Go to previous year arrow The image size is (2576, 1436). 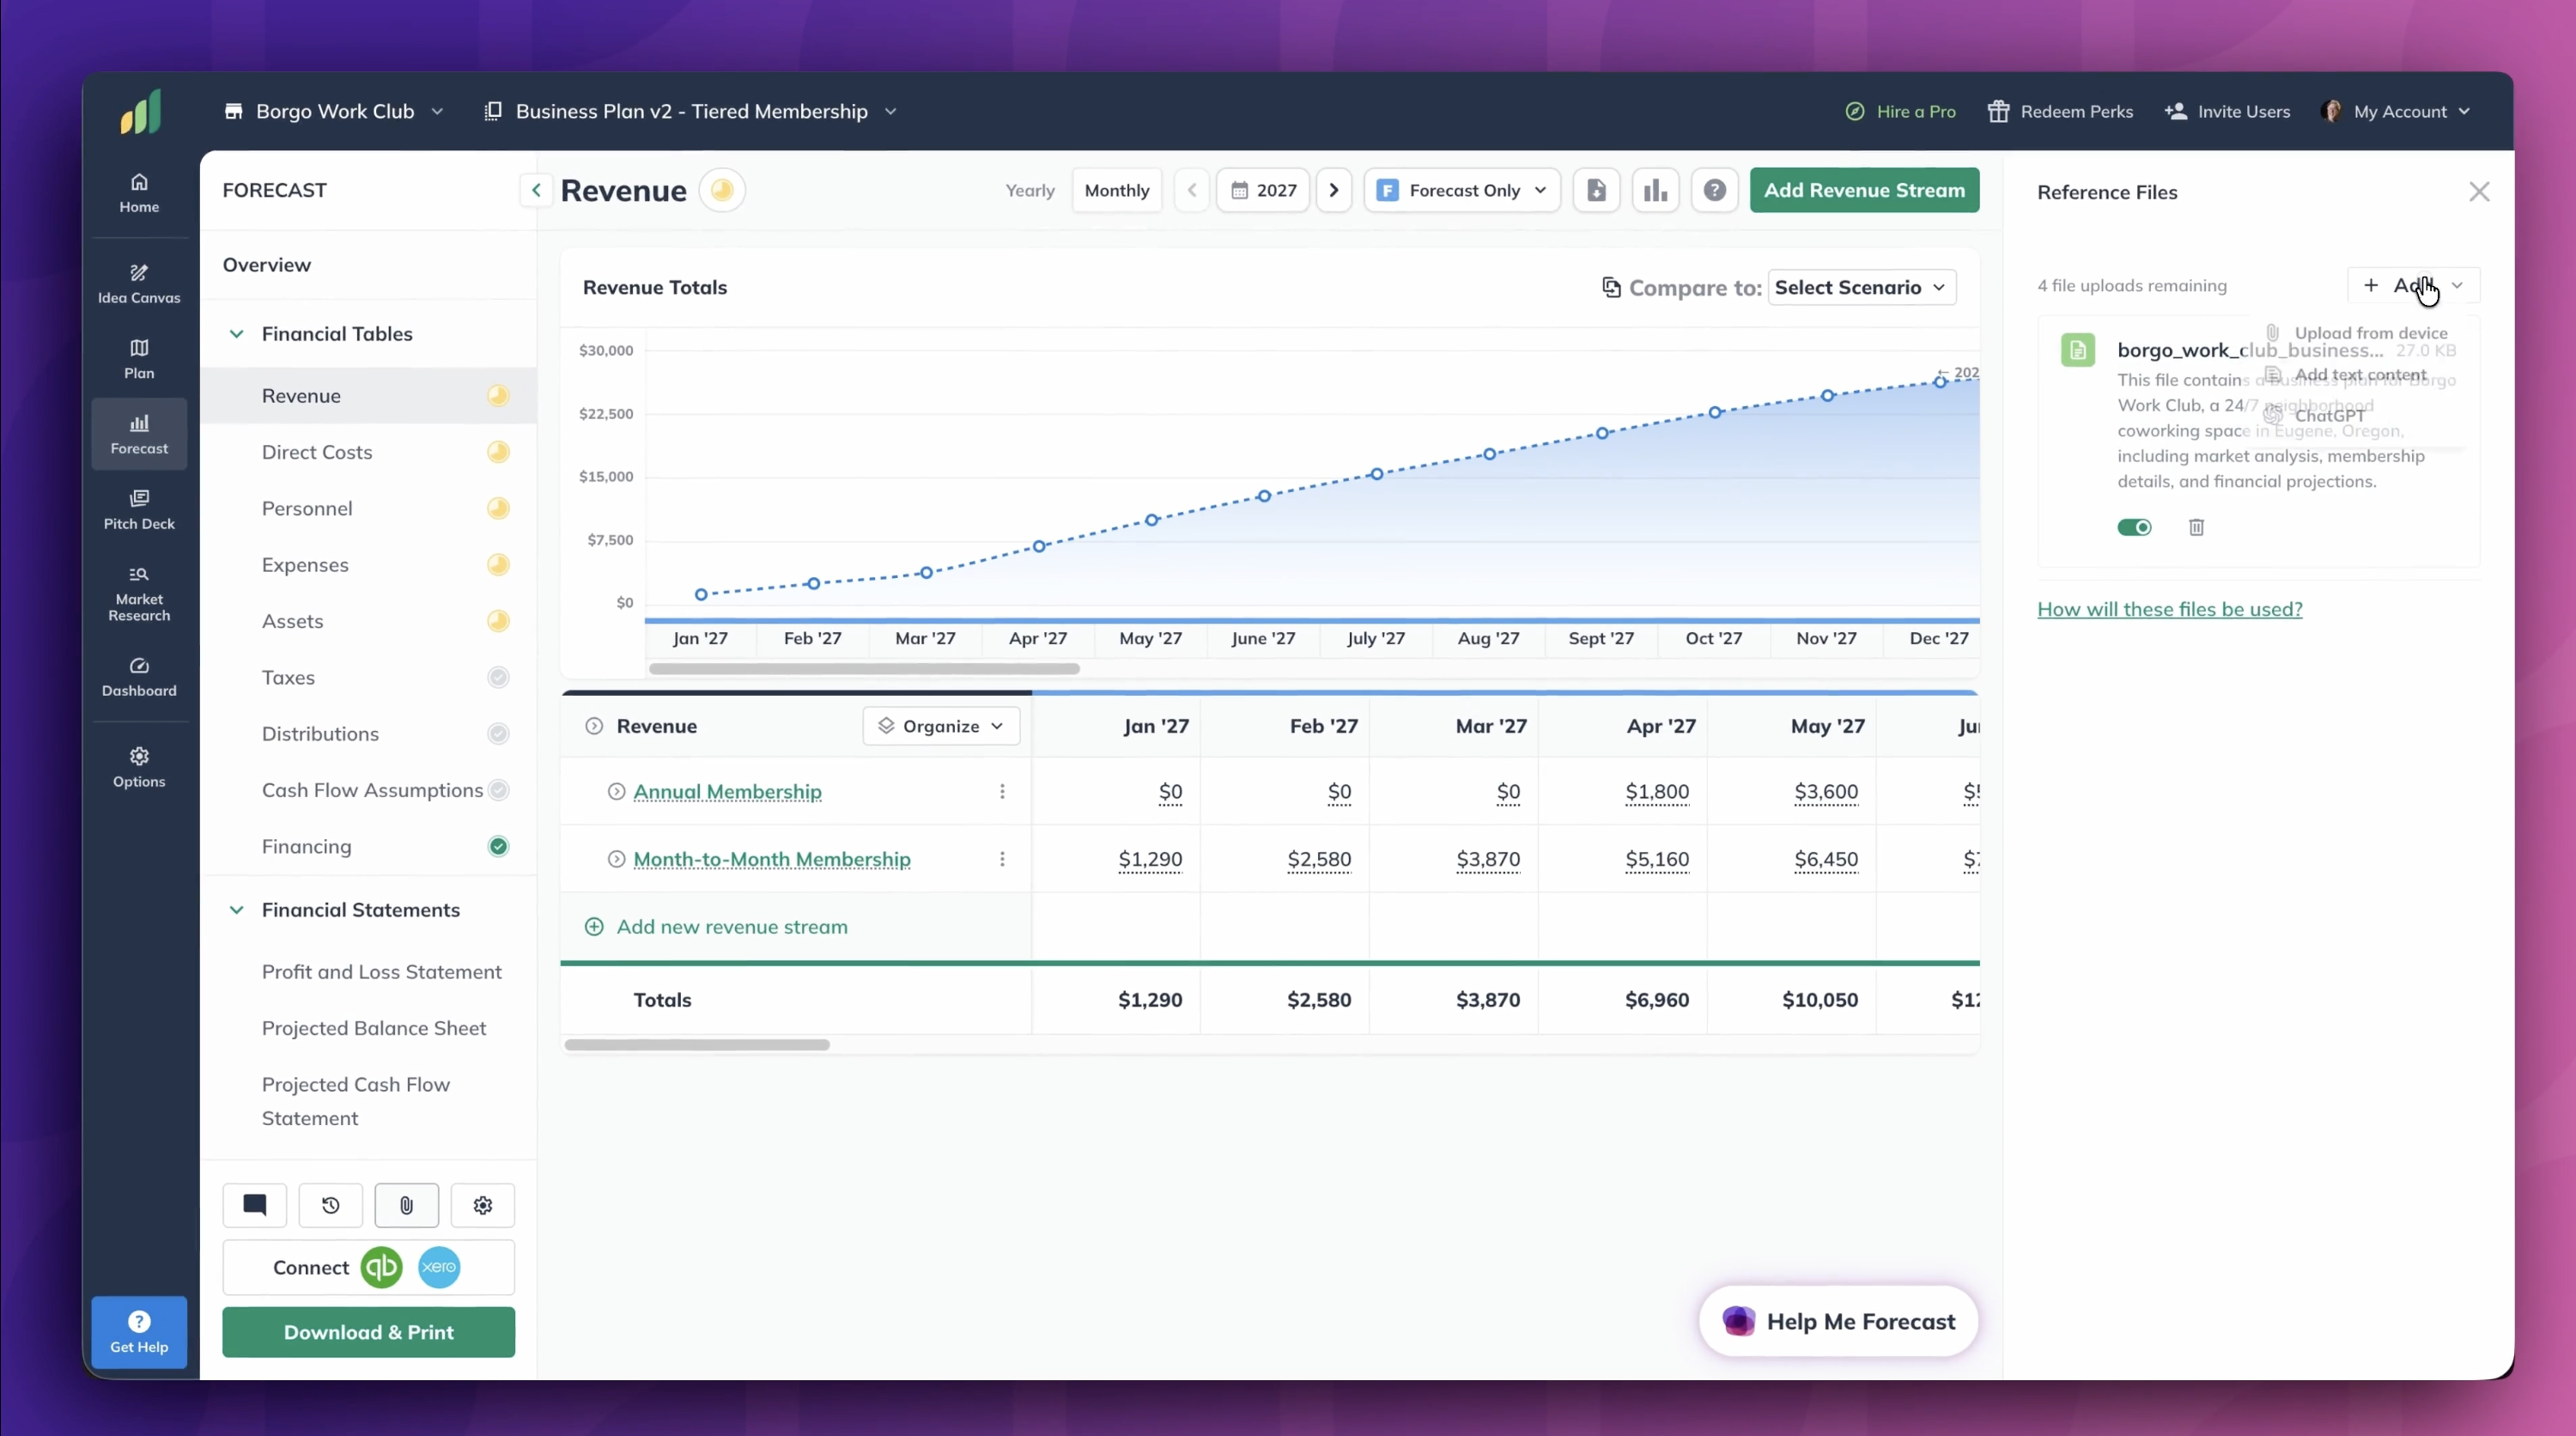click(x=1192, y=190)
